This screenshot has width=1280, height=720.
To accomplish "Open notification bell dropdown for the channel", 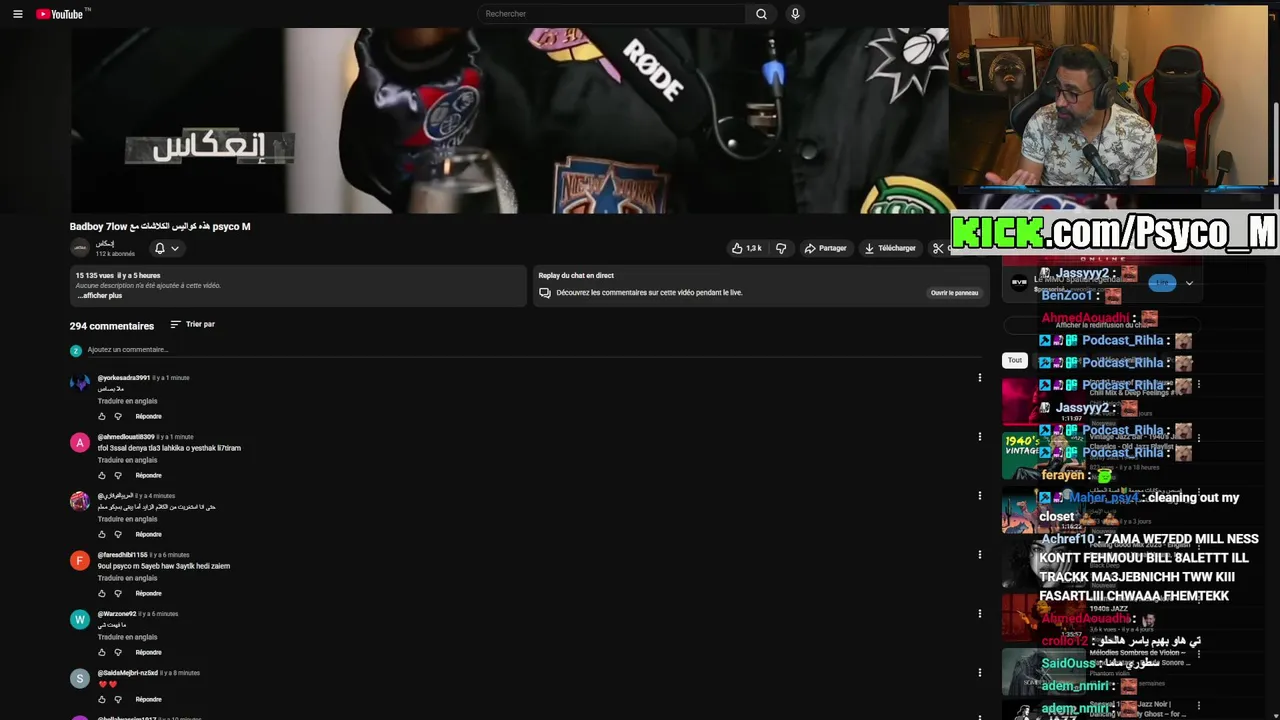I will (166, 248).
